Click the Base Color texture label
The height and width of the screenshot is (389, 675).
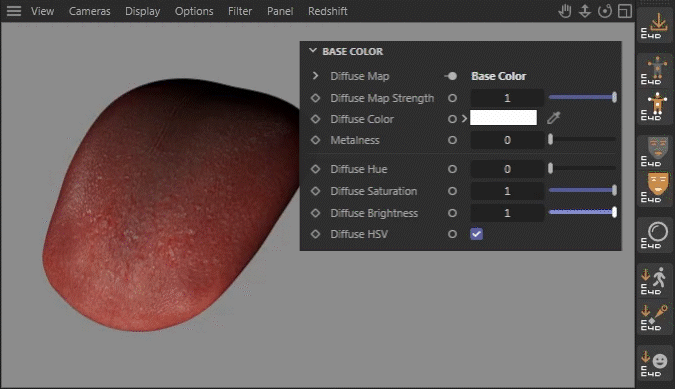tap(499, 76)
